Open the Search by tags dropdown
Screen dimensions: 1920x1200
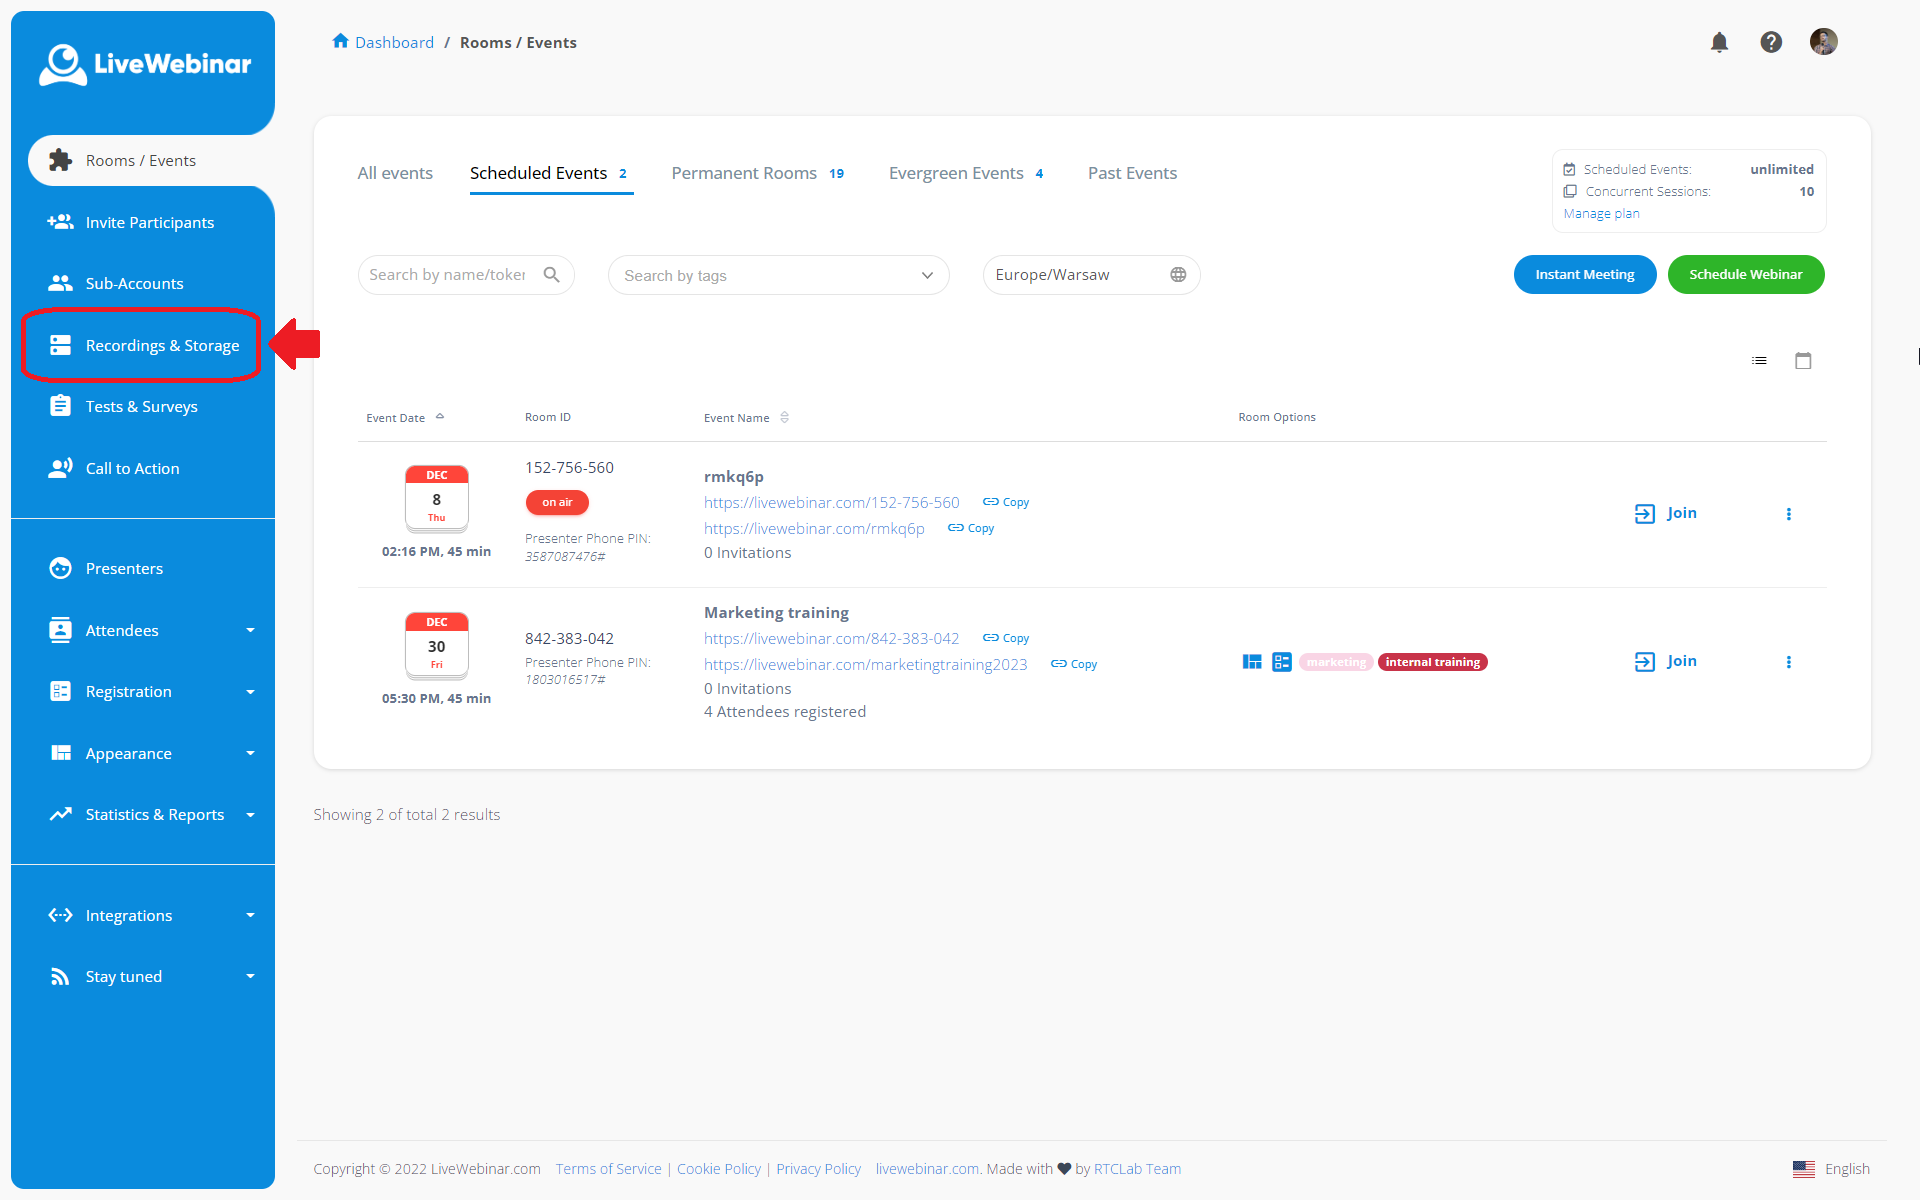point(778,276)
